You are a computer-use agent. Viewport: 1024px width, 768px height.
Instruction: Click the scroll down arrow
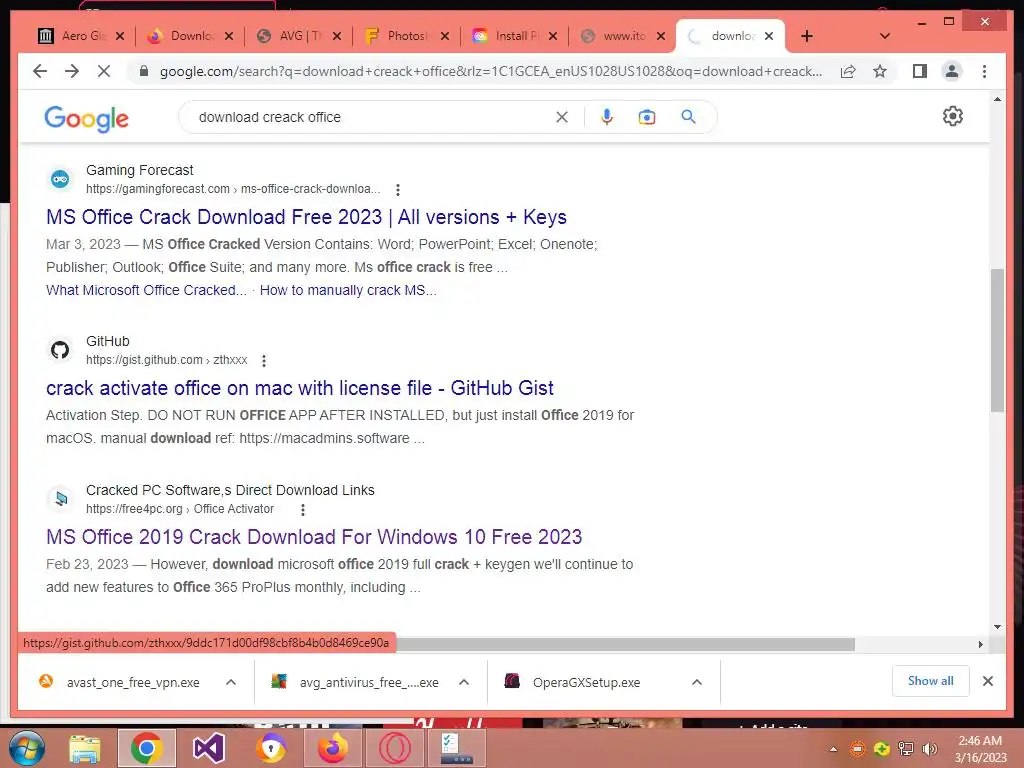997,627
